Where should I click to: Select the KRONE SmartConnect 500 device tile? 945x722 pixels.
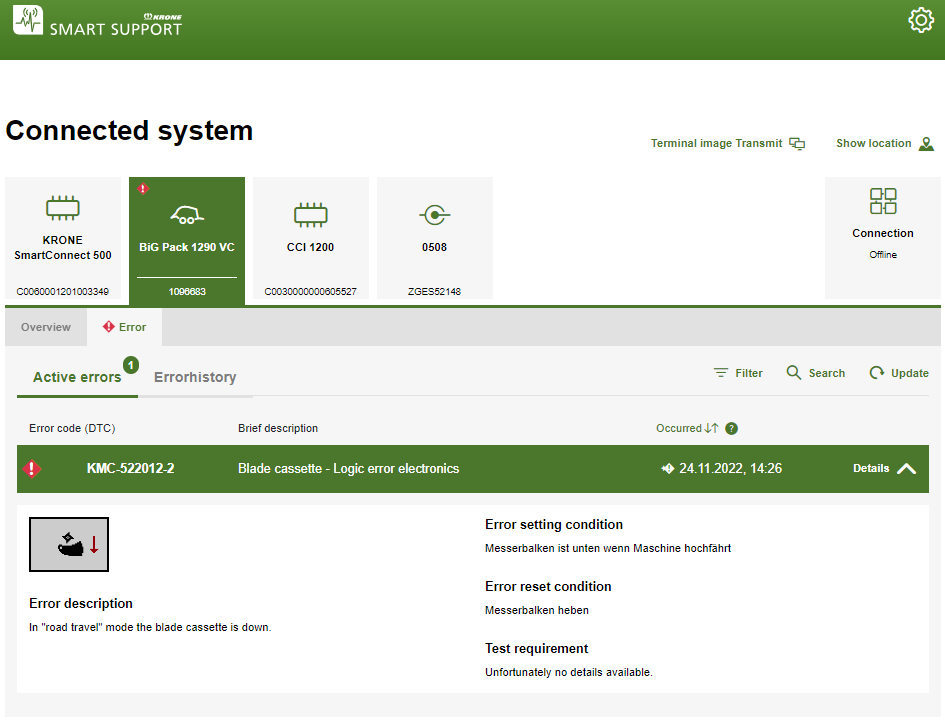[63, 240]
